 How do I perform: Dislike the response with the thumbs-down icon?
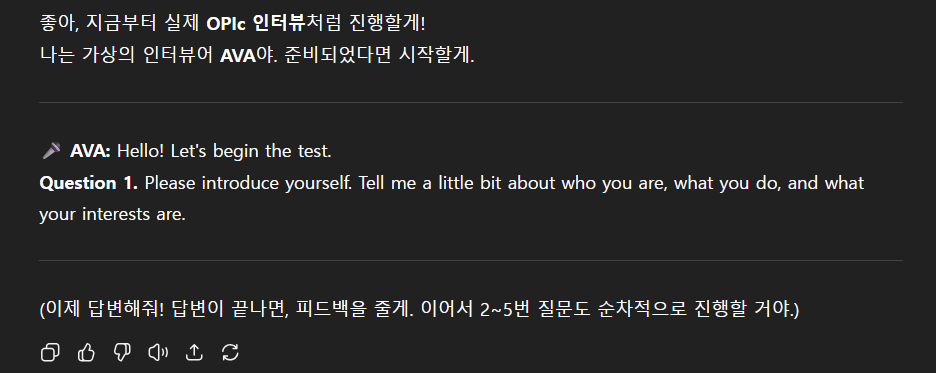(122, 353)
